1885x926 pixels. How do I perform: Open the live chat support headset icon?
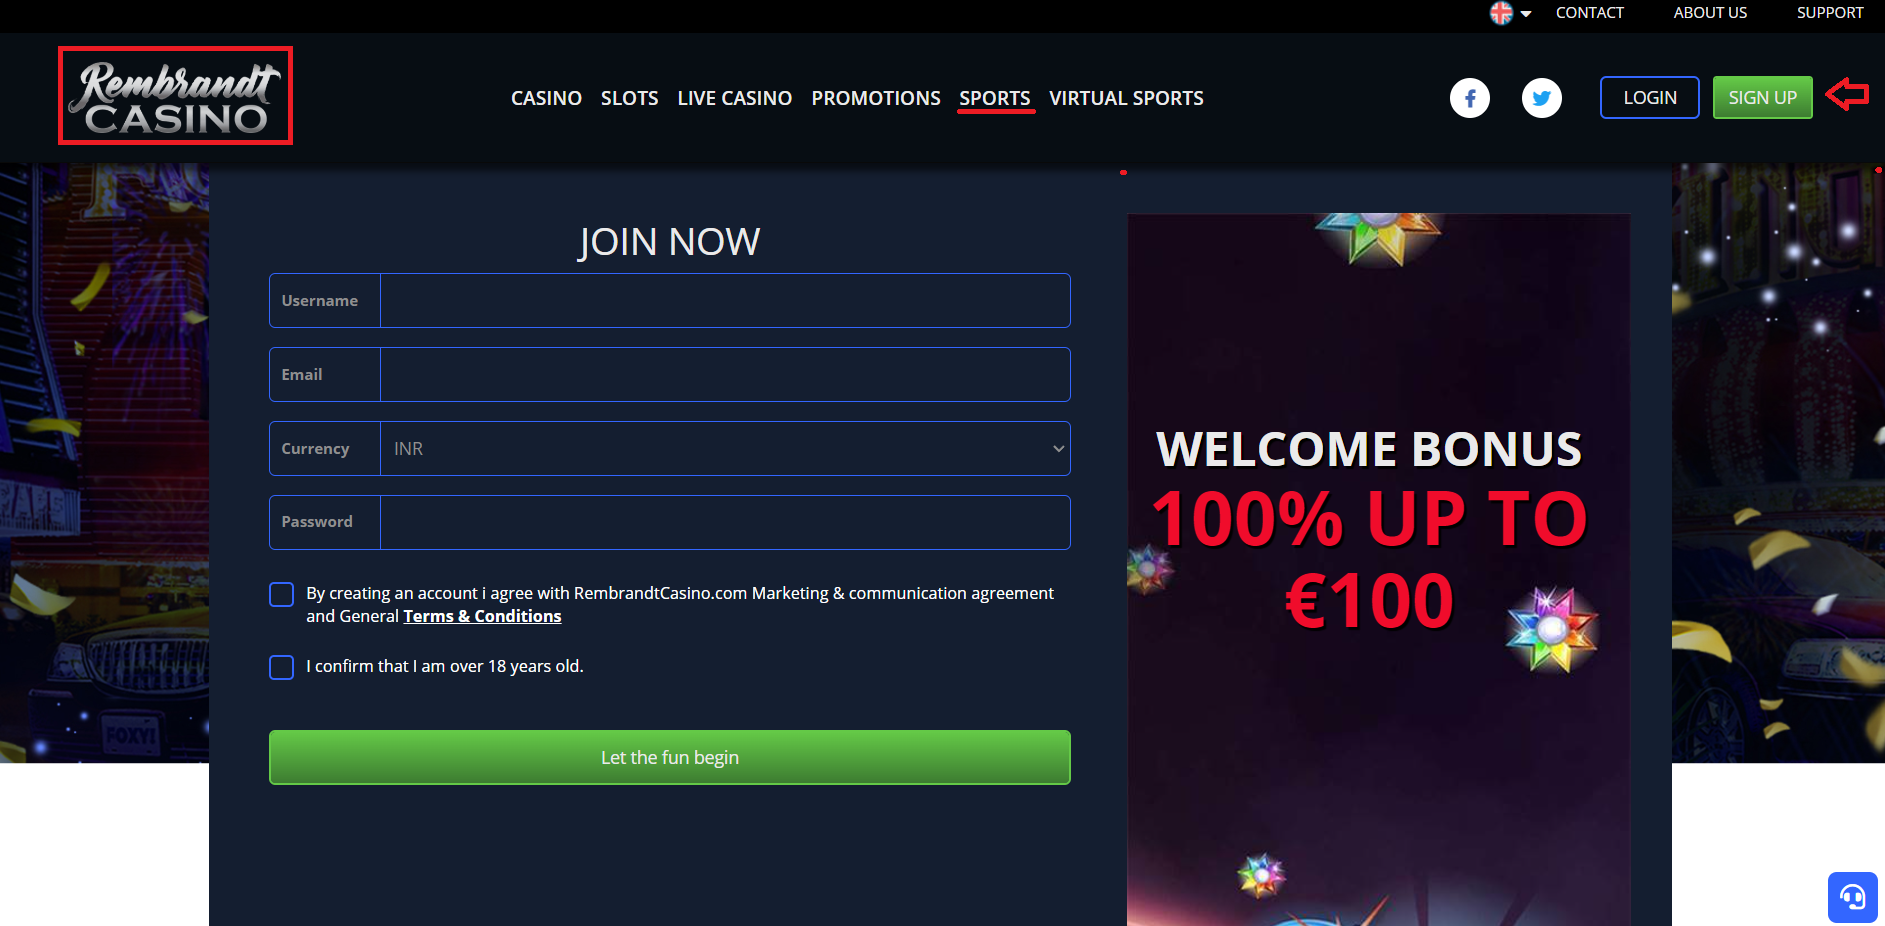click(x=1852, y=897)
